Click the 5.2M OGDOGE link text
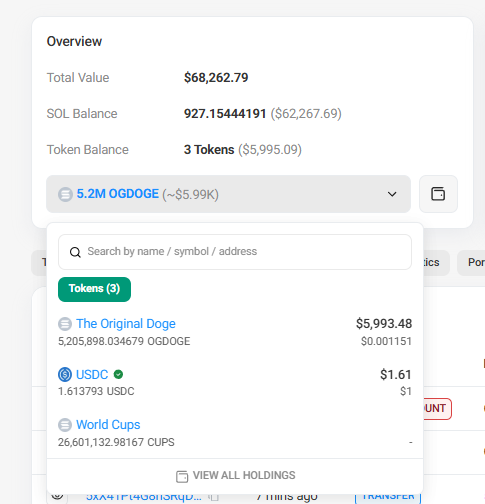485x504 pixels. point(118,194)
